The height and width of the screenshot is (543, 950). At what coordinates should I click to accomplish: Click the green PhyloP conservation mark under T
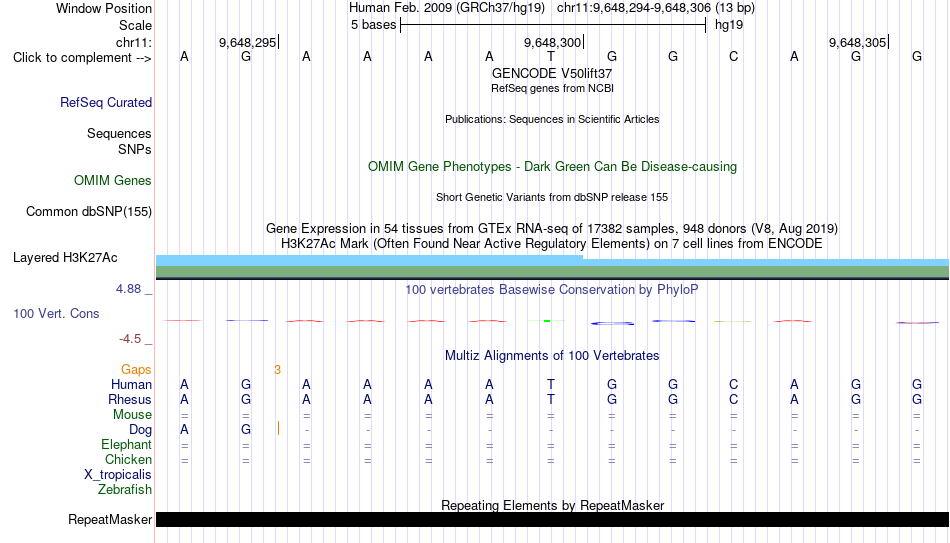(547, 321)
